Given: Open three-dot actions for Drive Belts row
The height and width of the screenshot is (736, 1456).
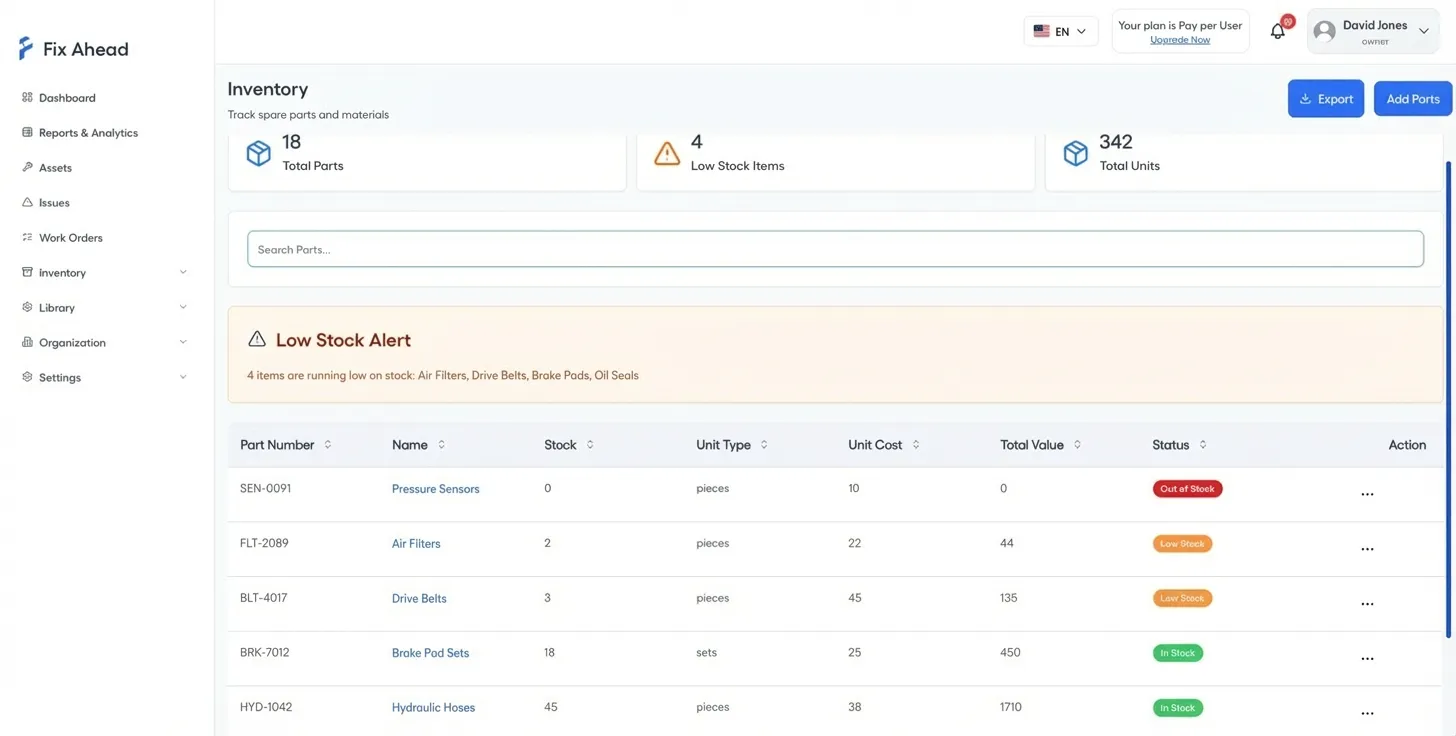Looking at the screenshot, I should pyautogui.click(x=1366, y=604).
